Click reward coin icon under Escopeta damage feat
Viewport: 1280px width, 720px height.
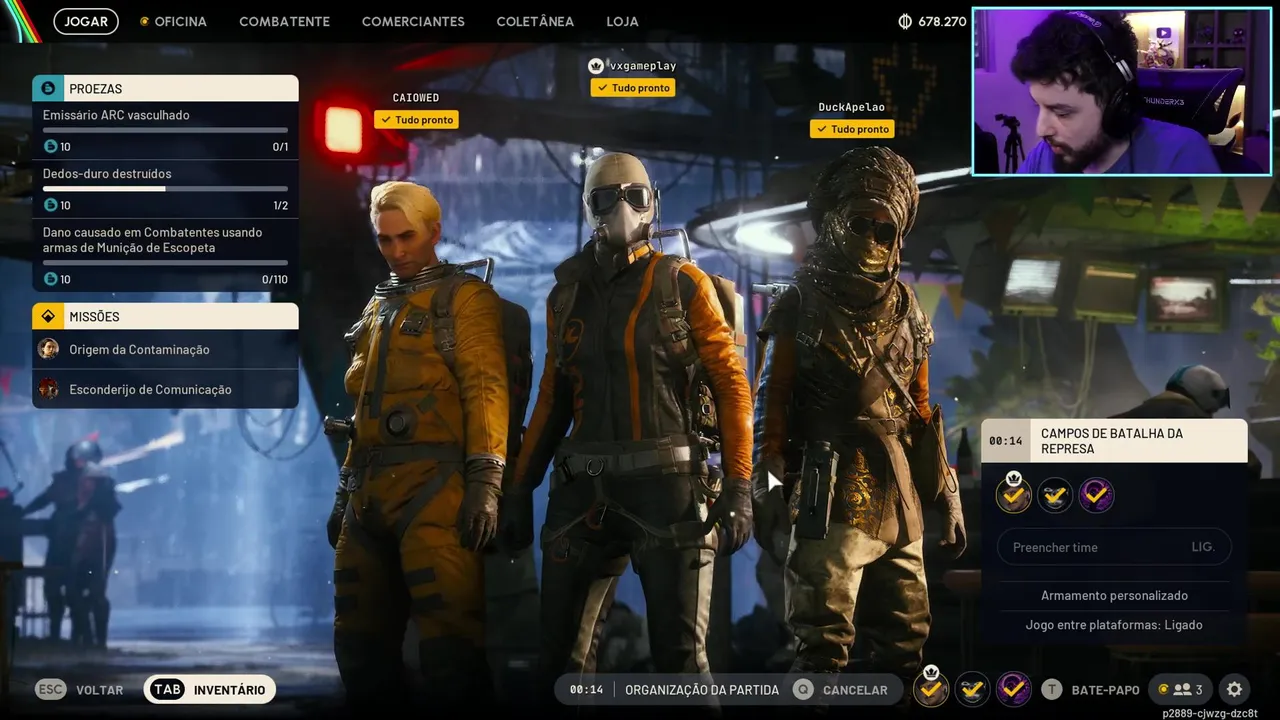click(x=51, y=279)
